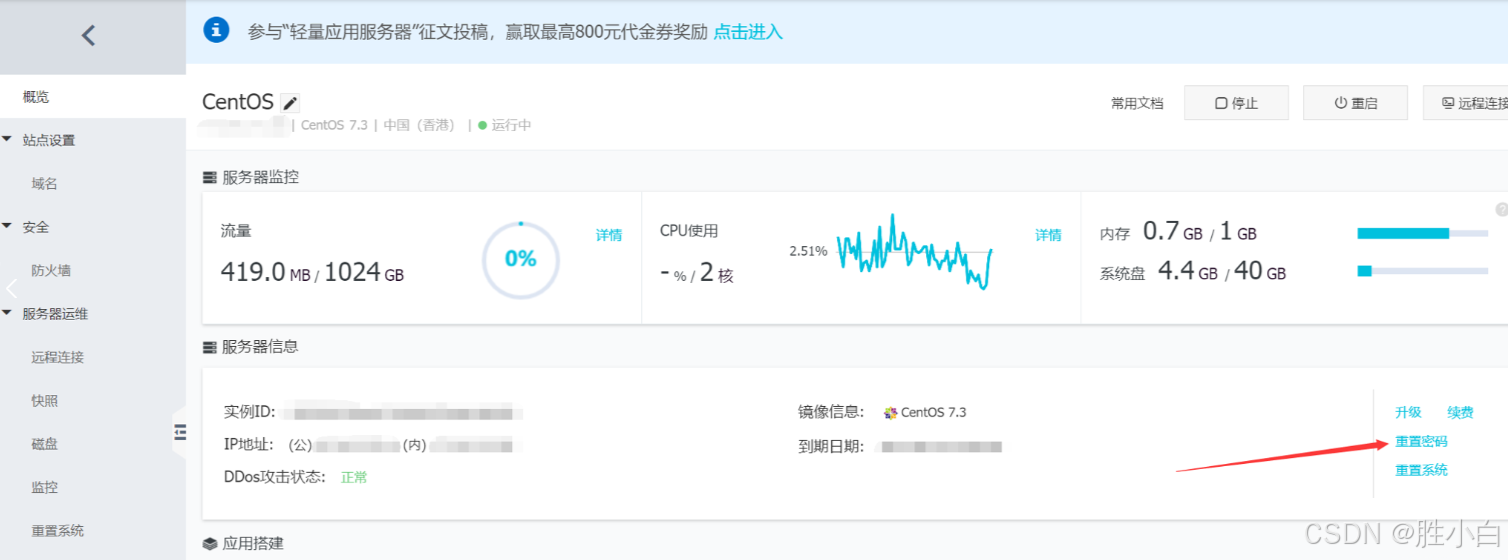Click the sidebar collapse handle icon
This screenshot has width=1508, height=560.
180,432
